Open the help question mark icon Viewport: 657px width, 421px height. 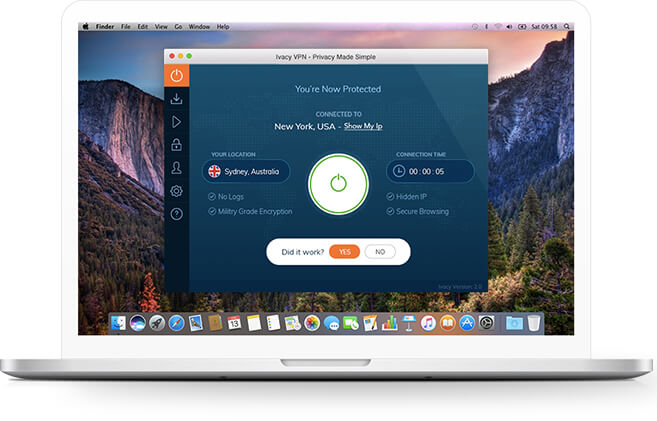[x=176, y=214]
